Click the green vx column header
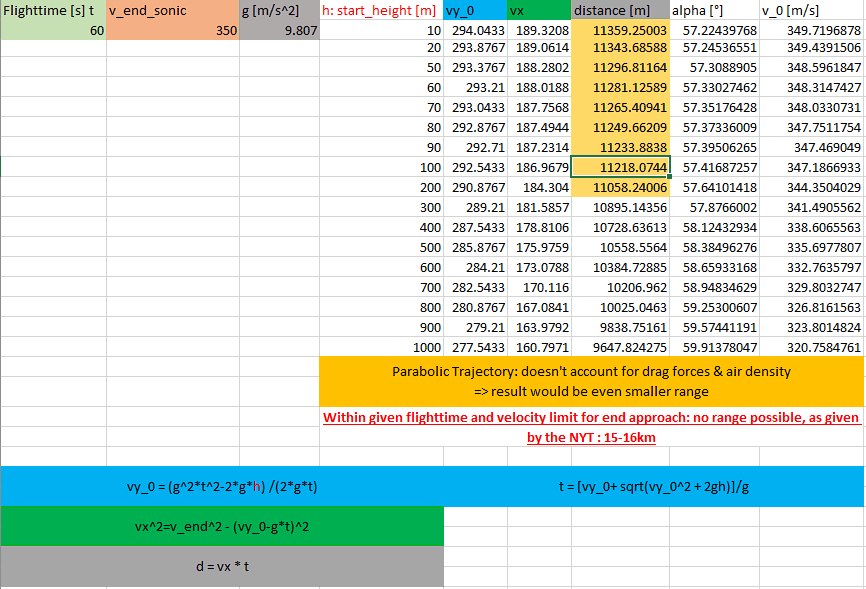Screen dimensions: 866x589 point(539,10)
